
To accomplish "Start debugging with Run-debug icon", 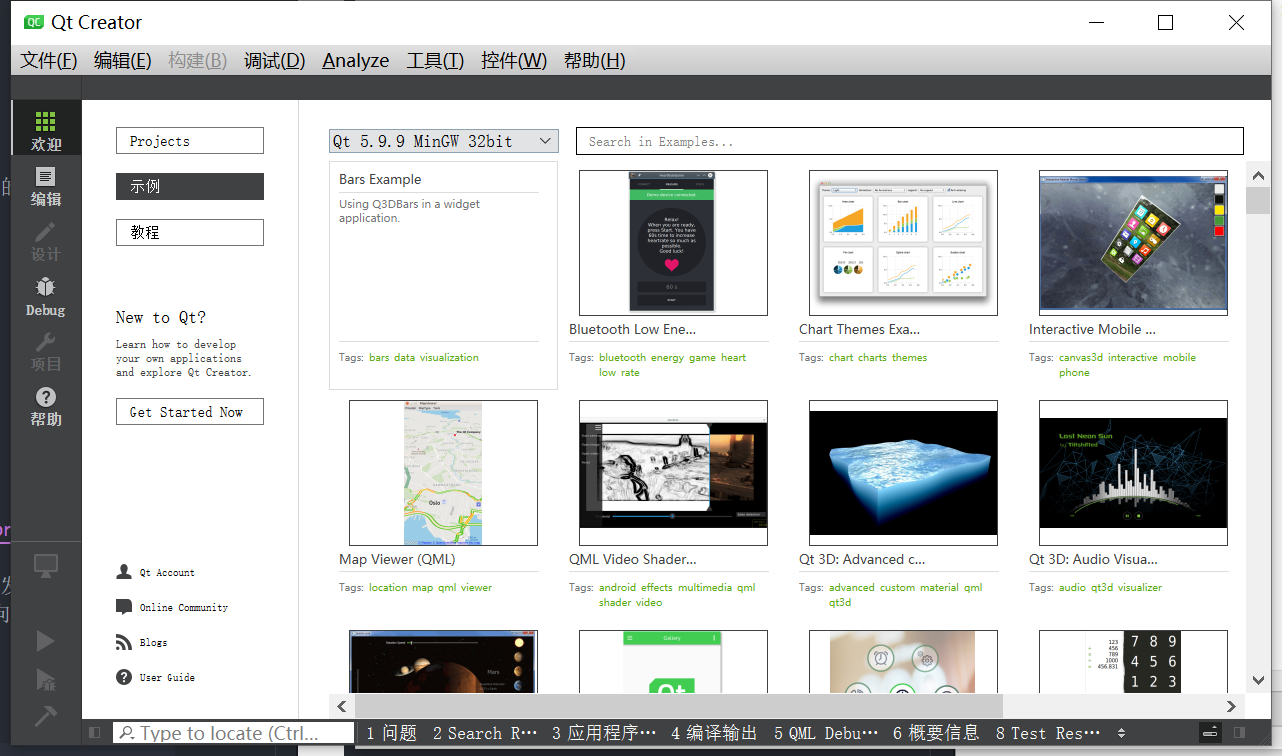I will (x=46, y=680).
